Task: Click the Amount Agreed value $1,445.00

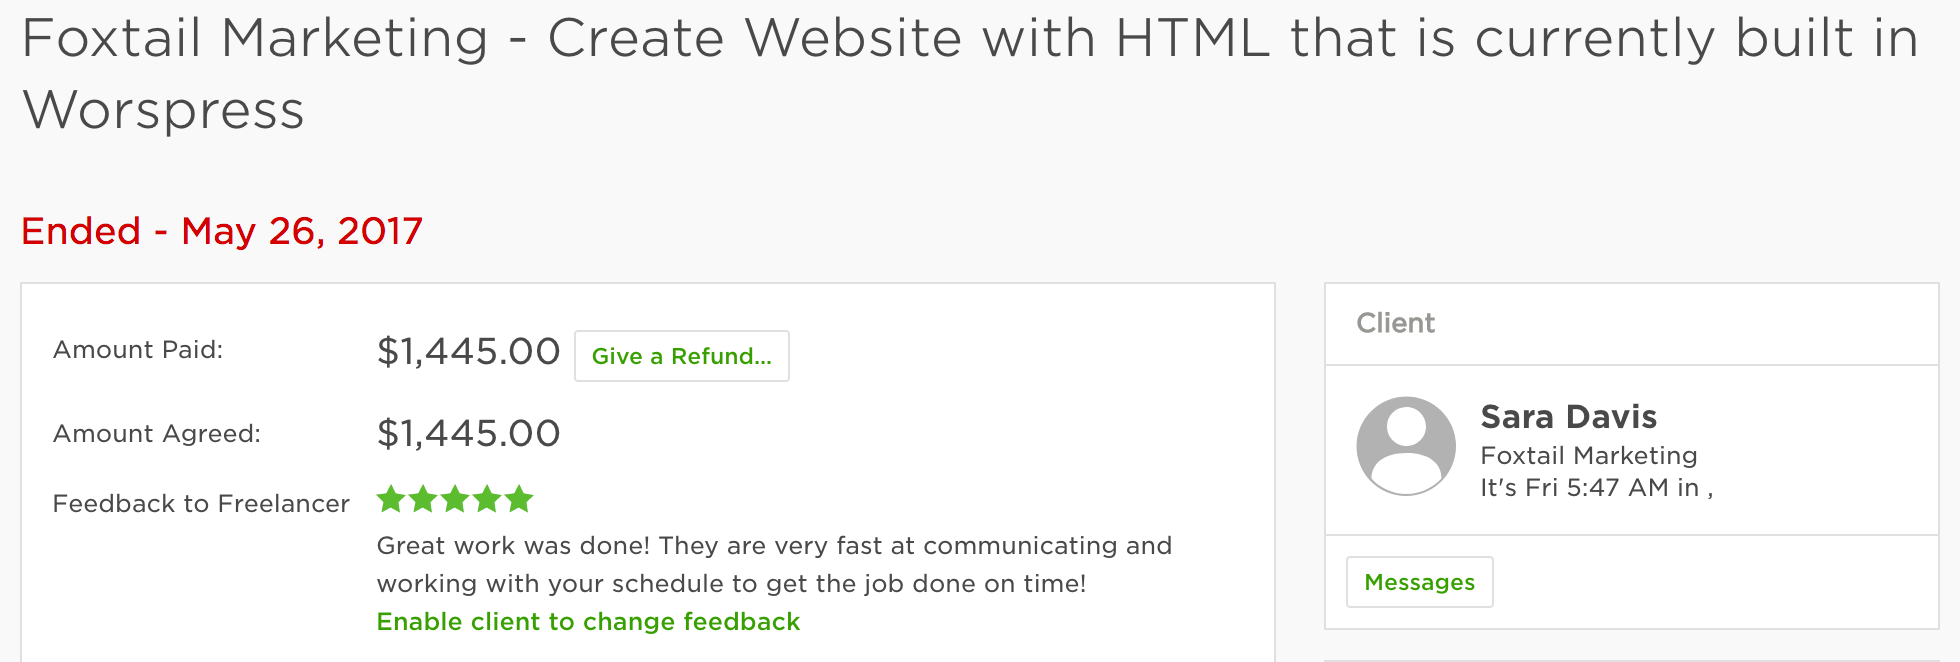Action: (x=468, y=434)
